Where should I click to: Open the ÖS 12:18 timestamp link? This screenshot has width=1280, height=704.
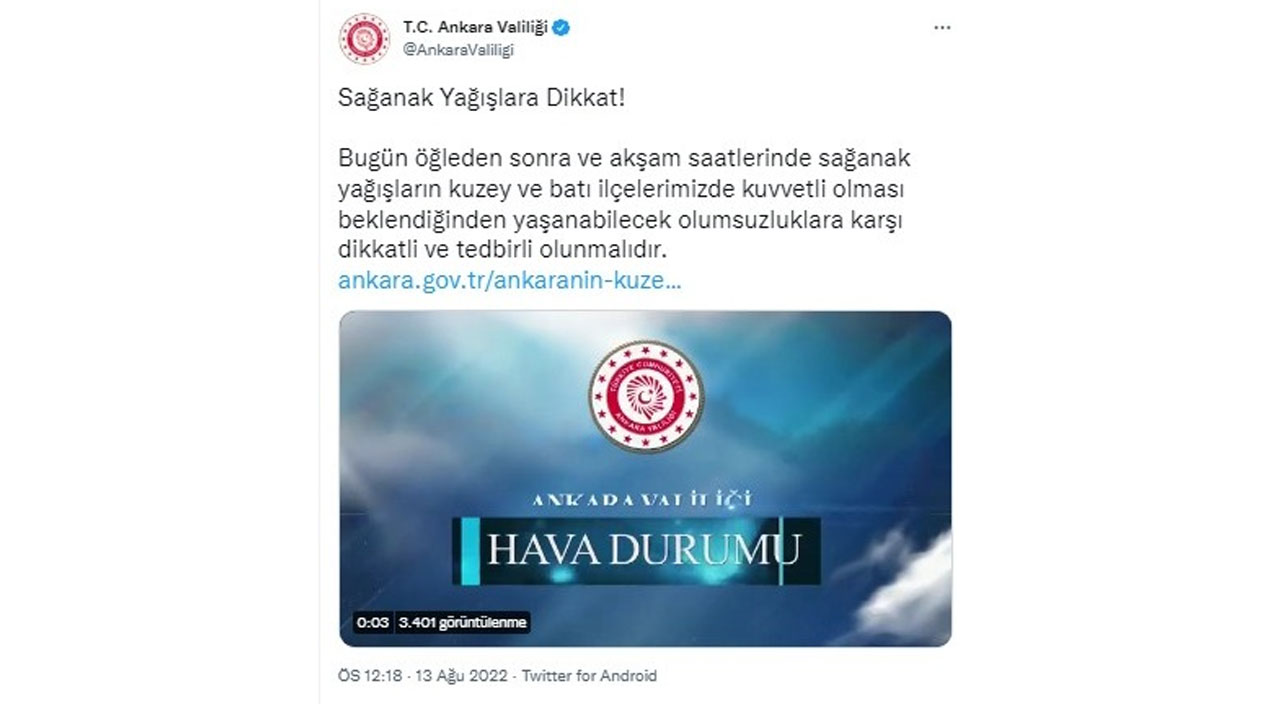(369, 676)
